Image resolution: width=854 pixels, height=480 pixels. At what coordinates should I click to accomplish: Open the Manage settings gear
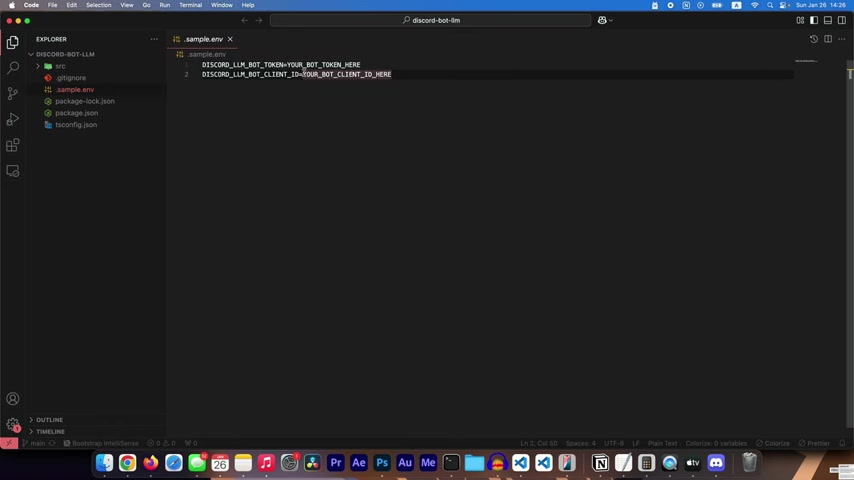[x=13, y=424]
